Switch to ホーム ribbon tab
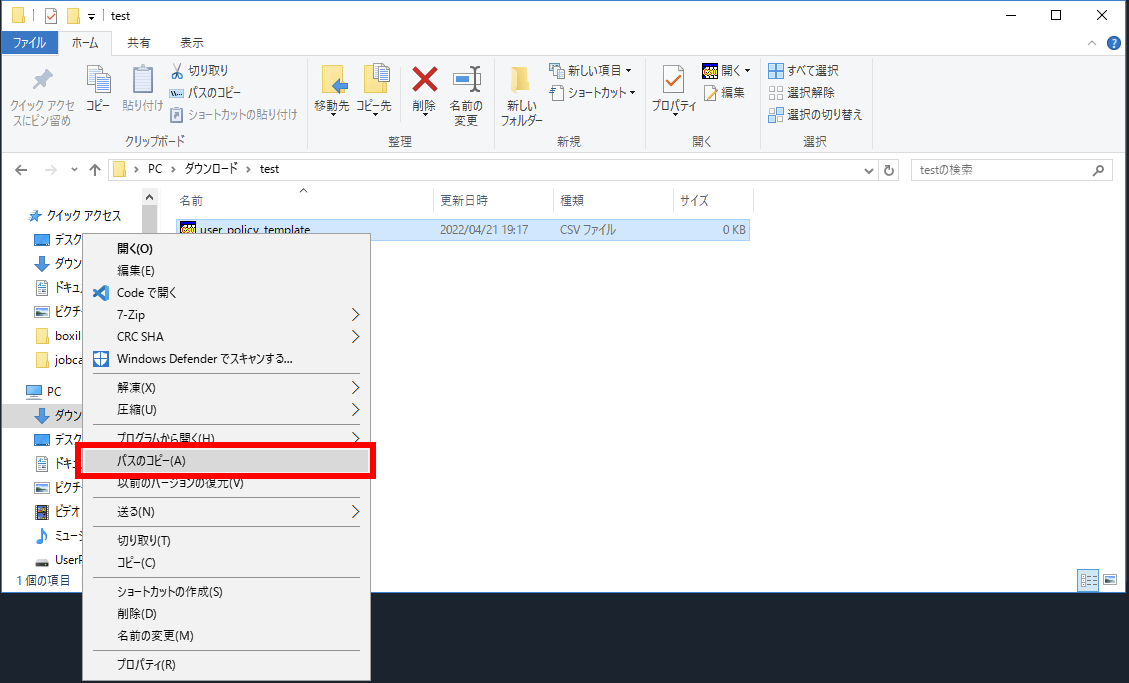Viewport: 1129px width, 683px height. pyautogui.click(x=85, y=43)
